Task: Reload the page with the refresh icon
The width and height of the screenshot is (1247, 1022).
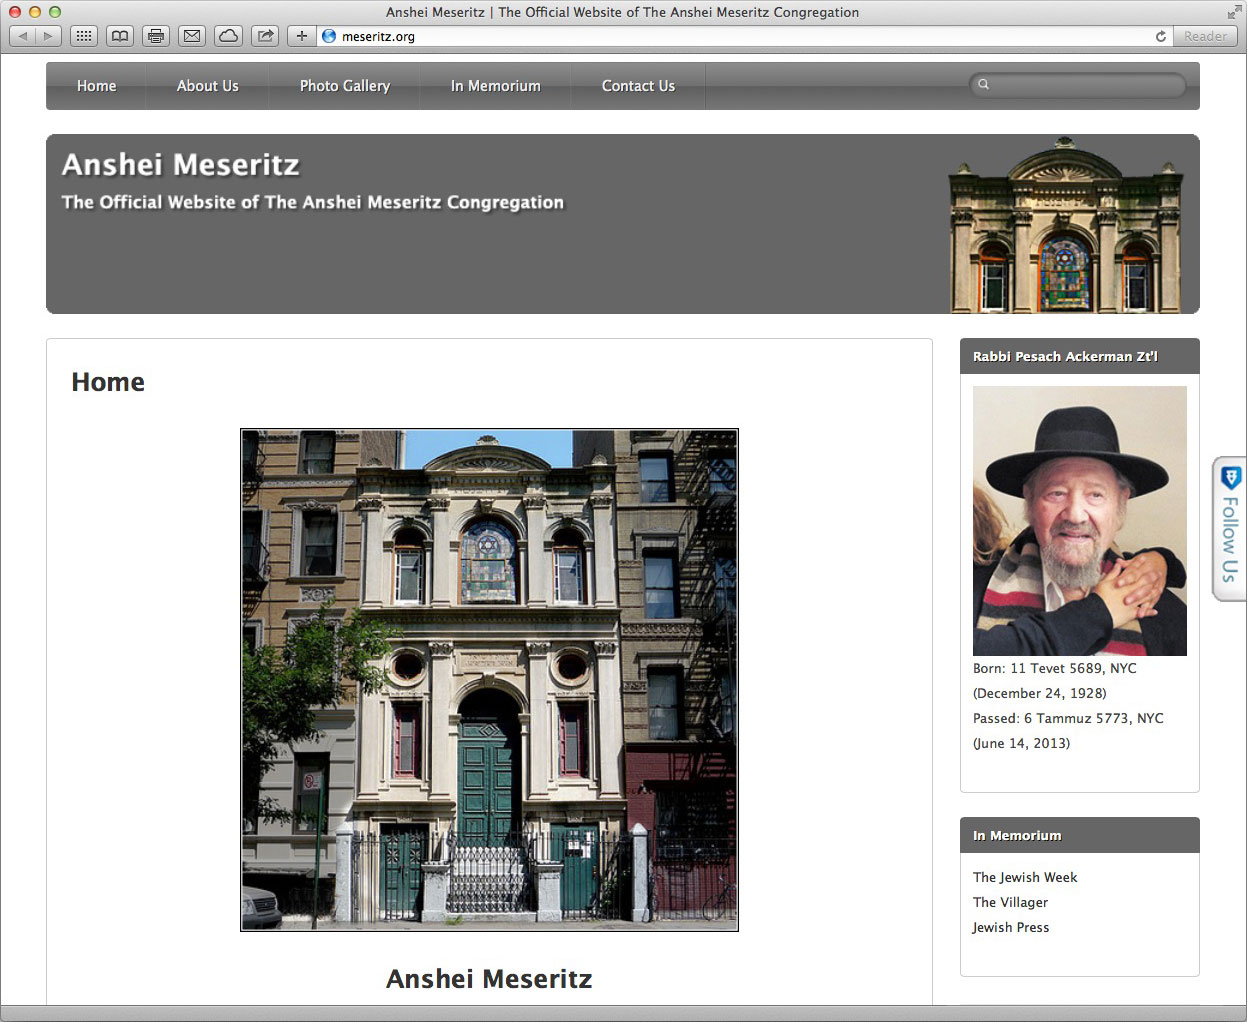Action: pyautogui.click(x=1160, y=36)
